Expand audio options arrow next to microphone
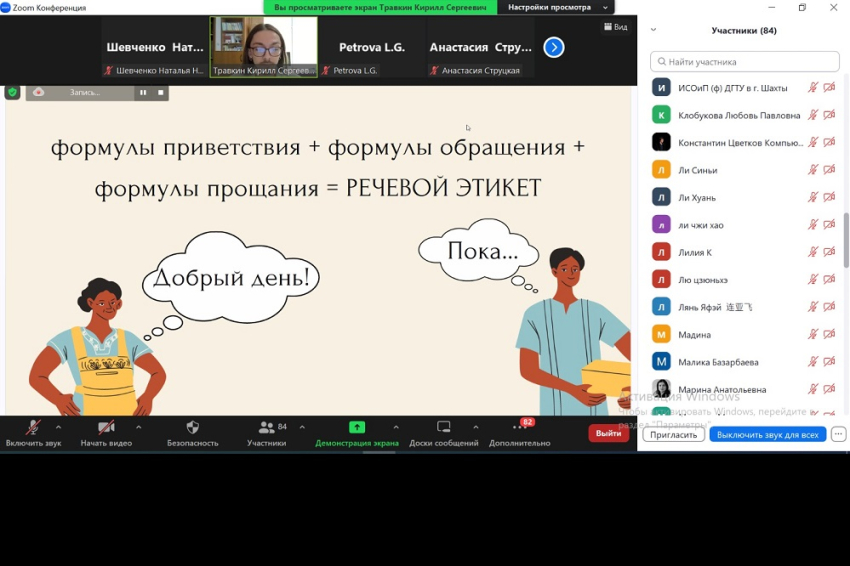This screenshot has height=566, width=850. click(59, 427)
